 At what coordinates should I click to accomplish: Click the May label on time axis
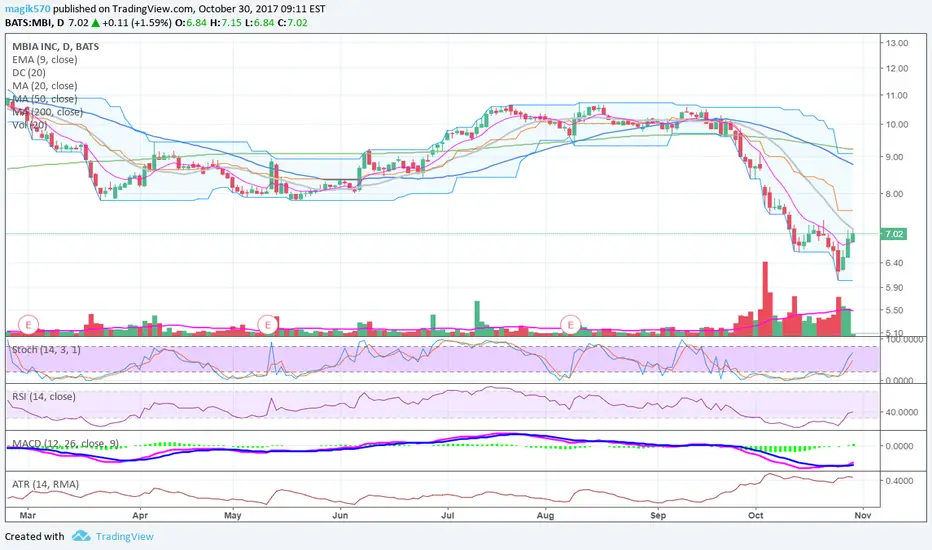pyautogui.click(x=232, y=516)
